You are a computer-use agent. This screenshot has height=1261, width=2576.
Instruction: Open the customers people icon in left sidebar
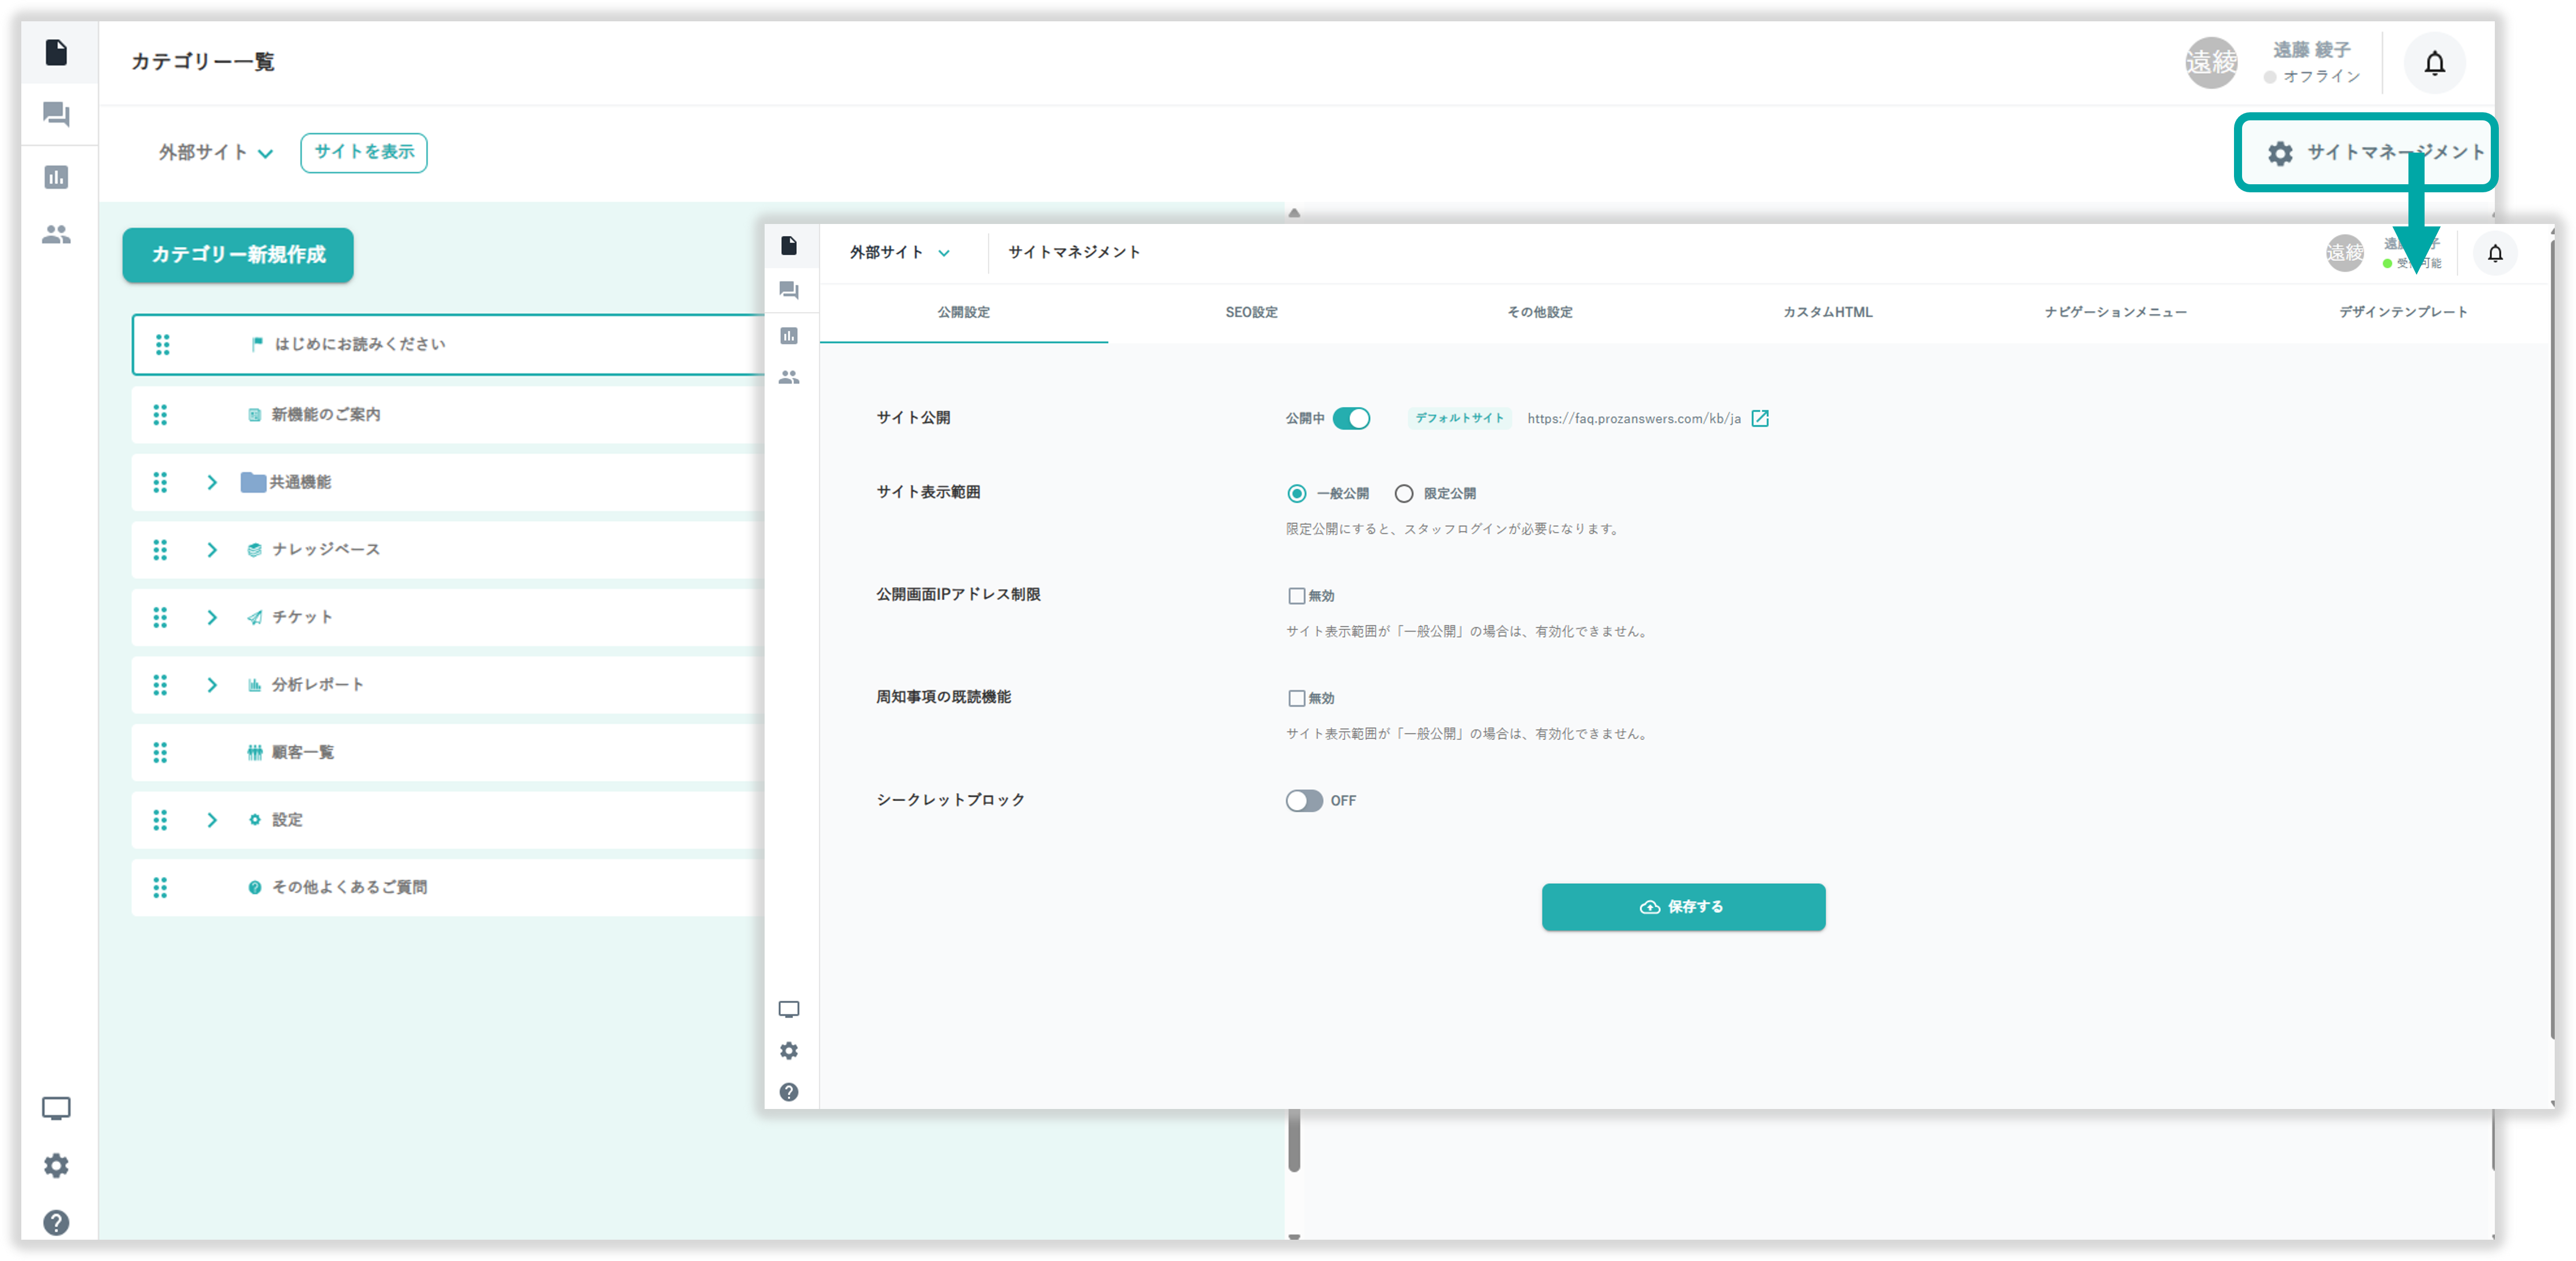click(56, 235)
